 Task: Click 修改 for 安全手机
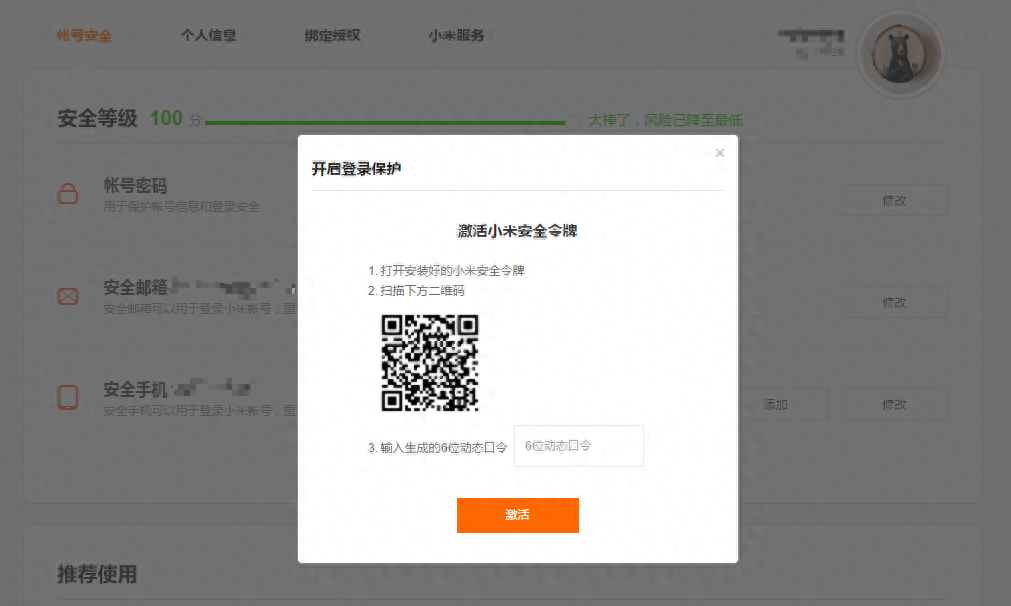[x=894, y=404]
